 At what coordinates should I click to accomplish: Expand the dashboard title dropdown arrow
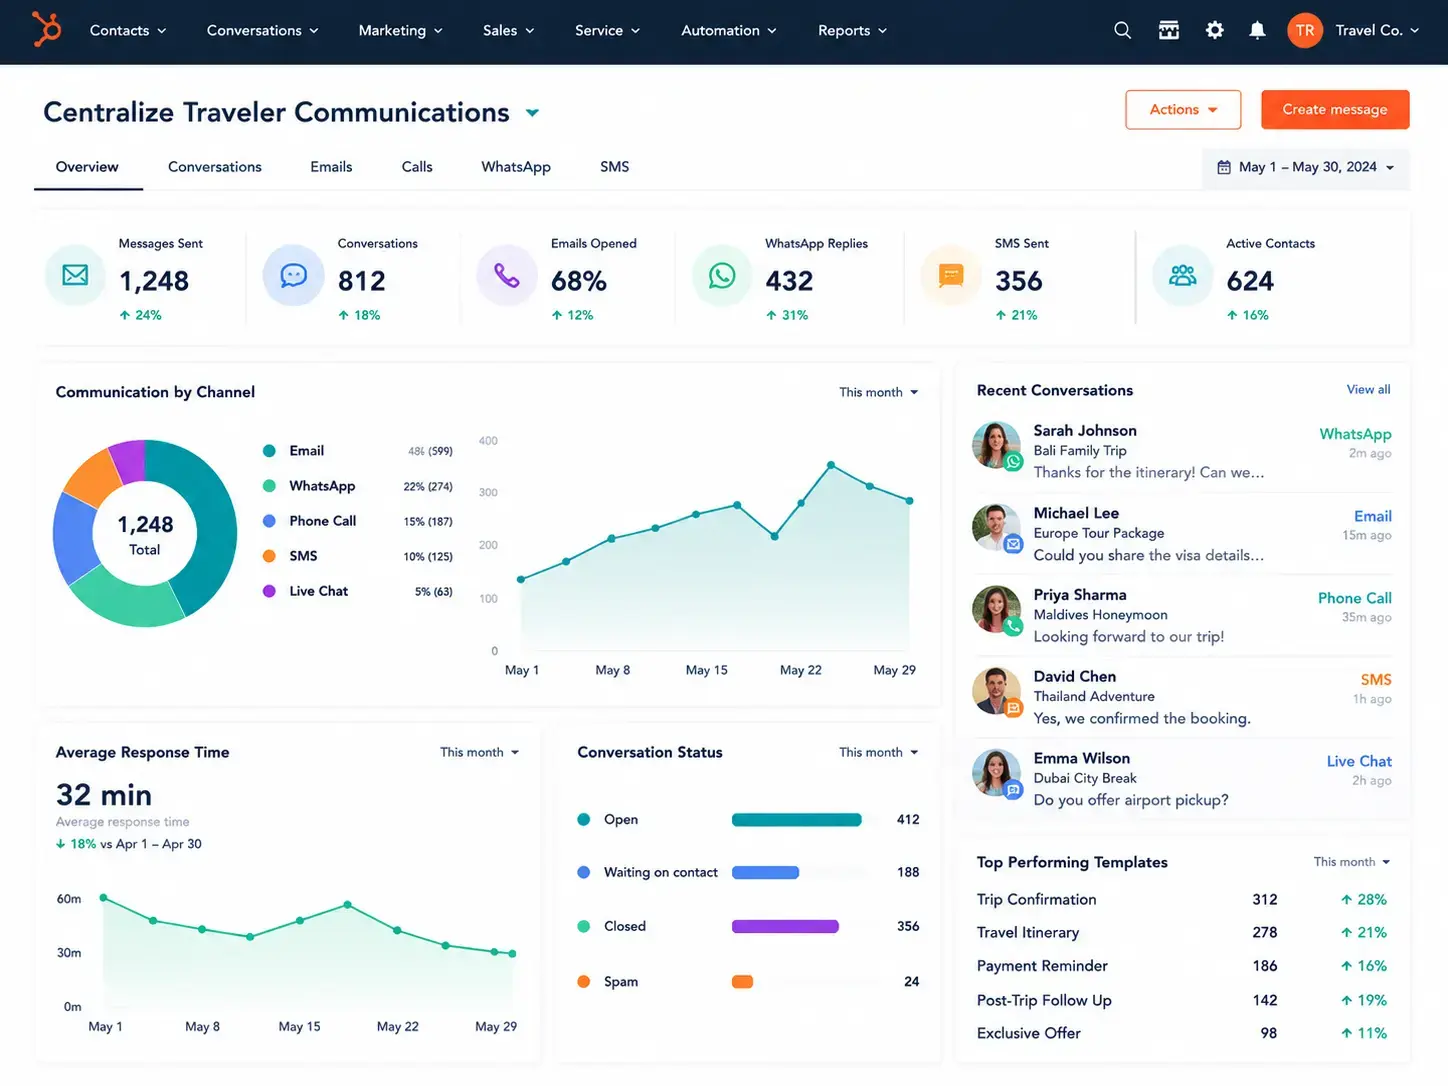(532, 113)
